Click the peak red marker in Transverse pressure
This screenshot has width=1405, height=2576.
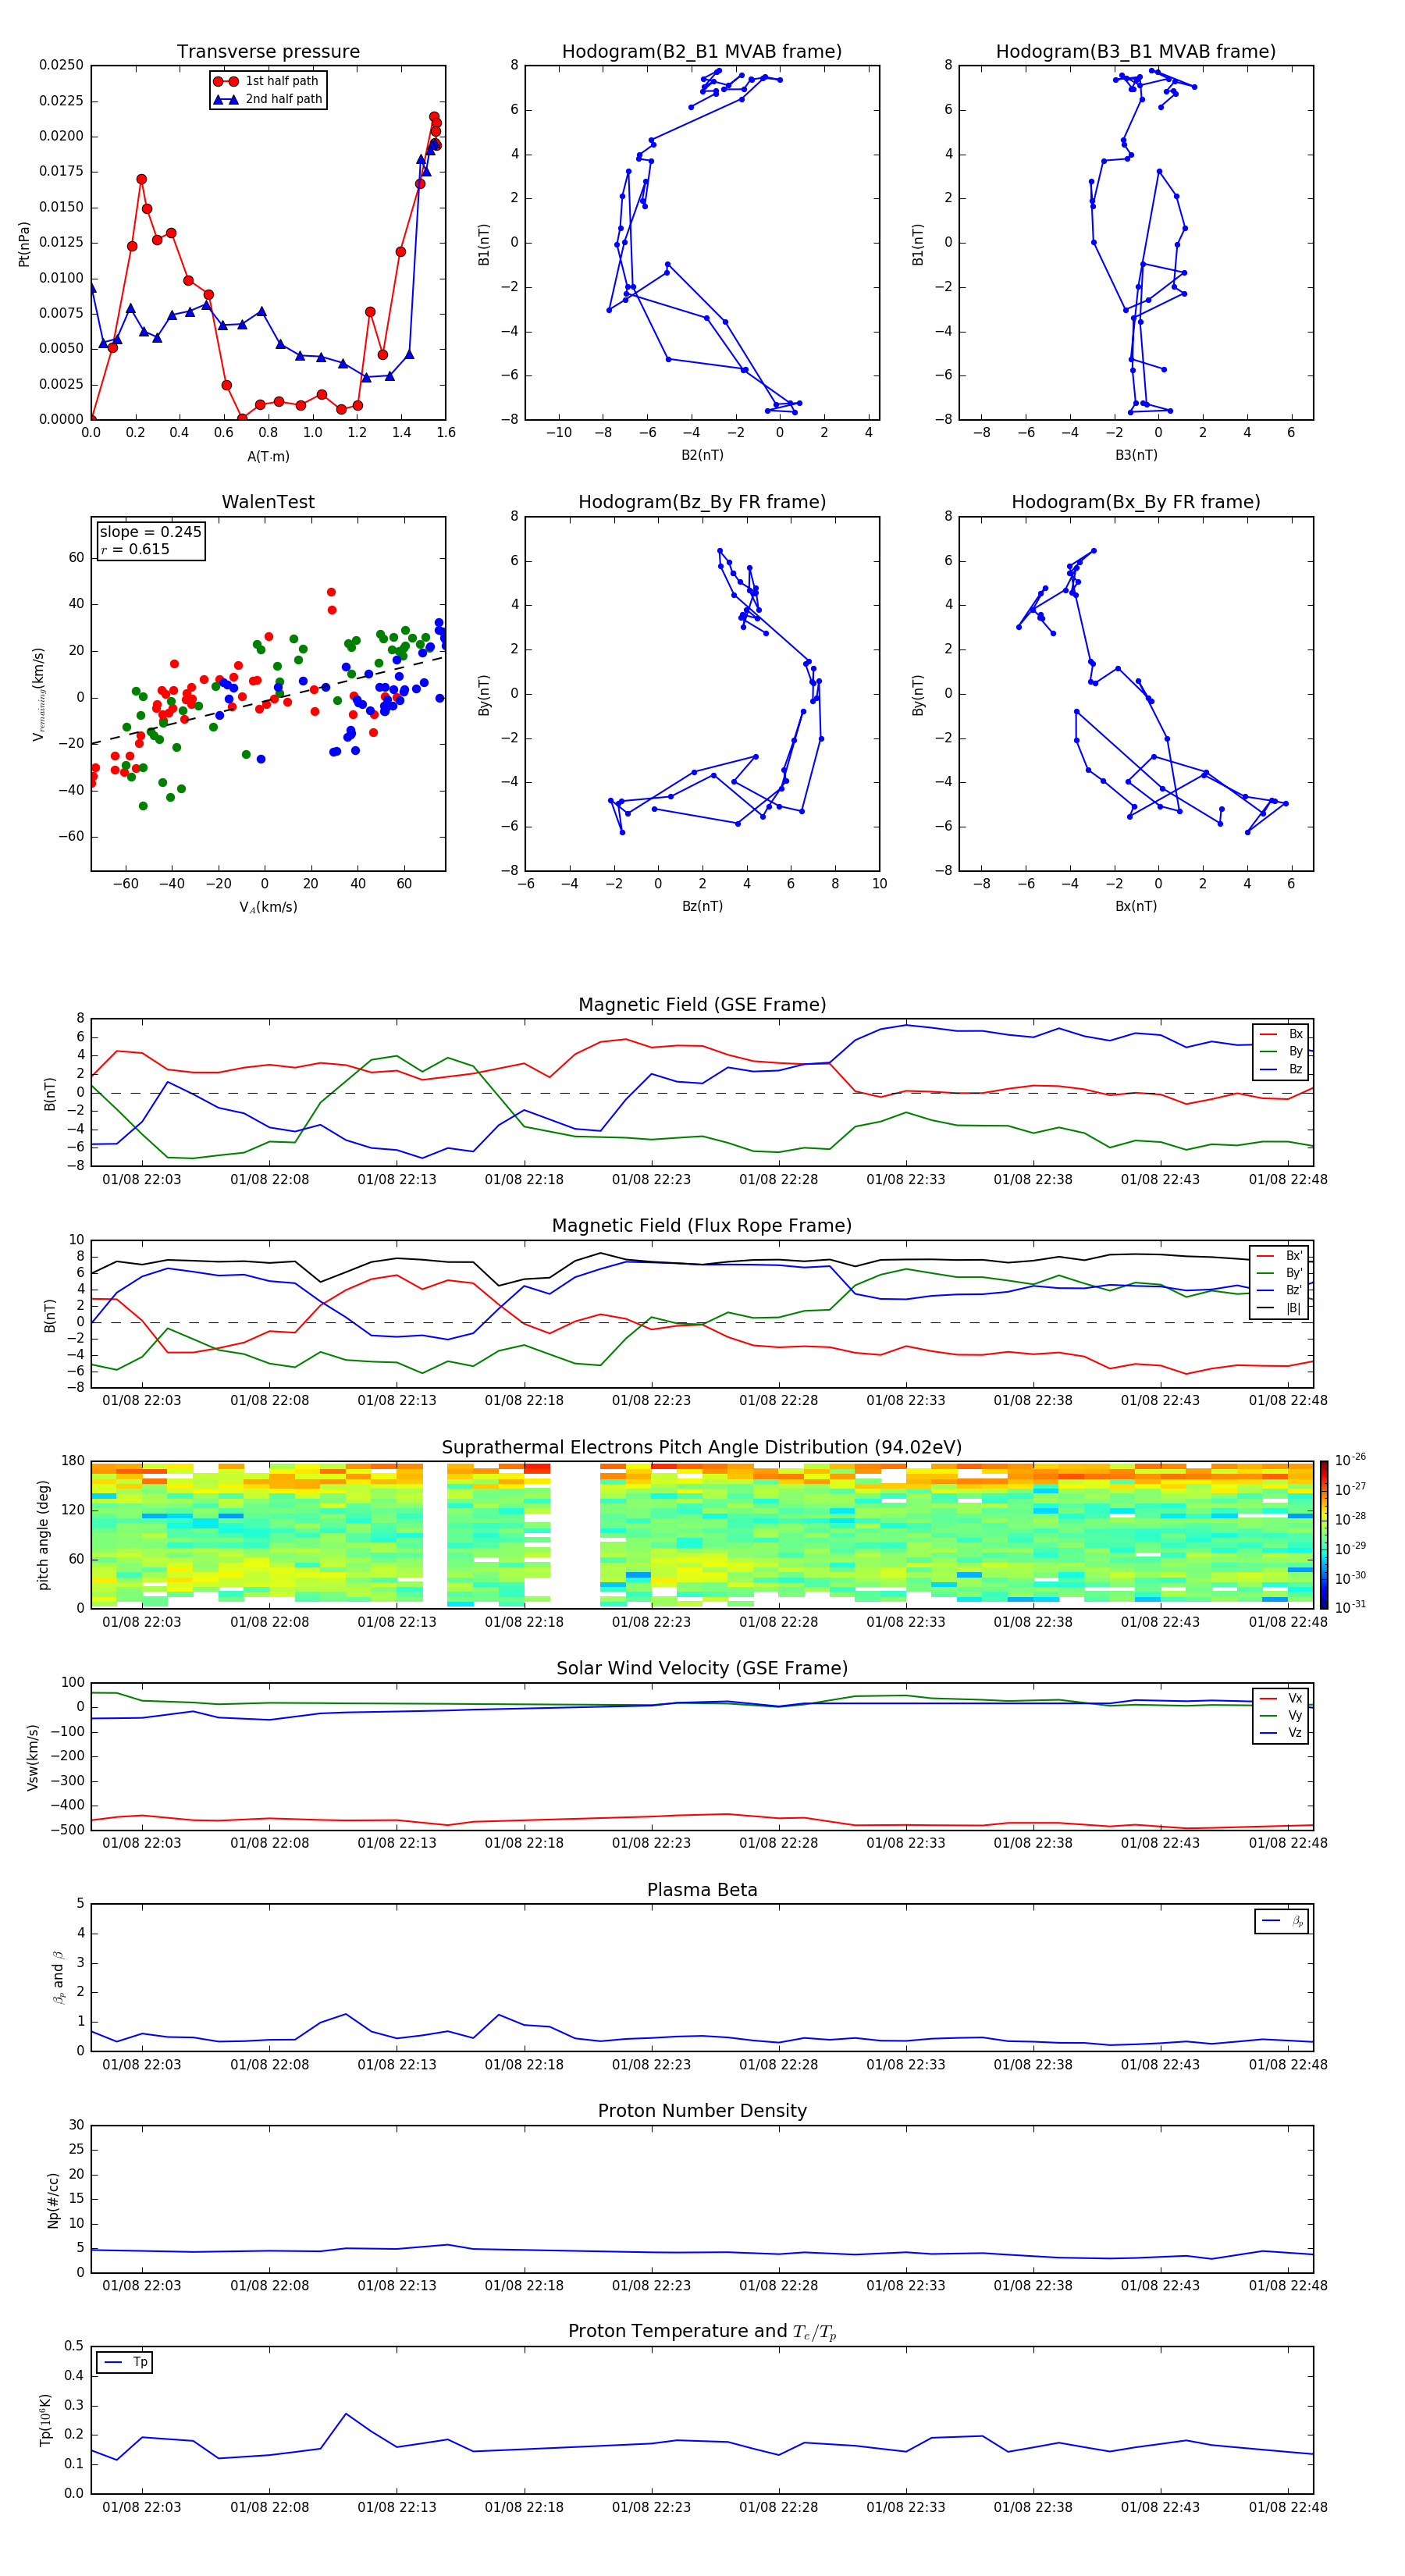coord(434,117)
